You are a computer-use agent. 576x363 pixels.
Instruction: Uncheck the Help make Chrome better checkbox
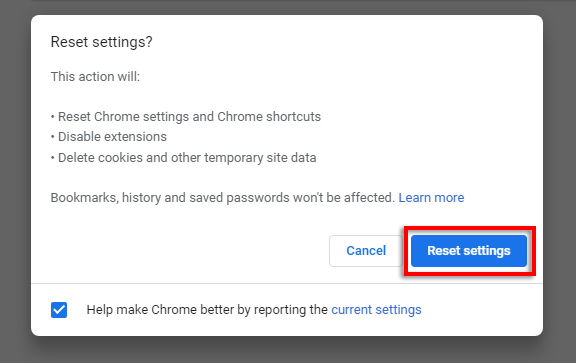click(x=59, y=310)
